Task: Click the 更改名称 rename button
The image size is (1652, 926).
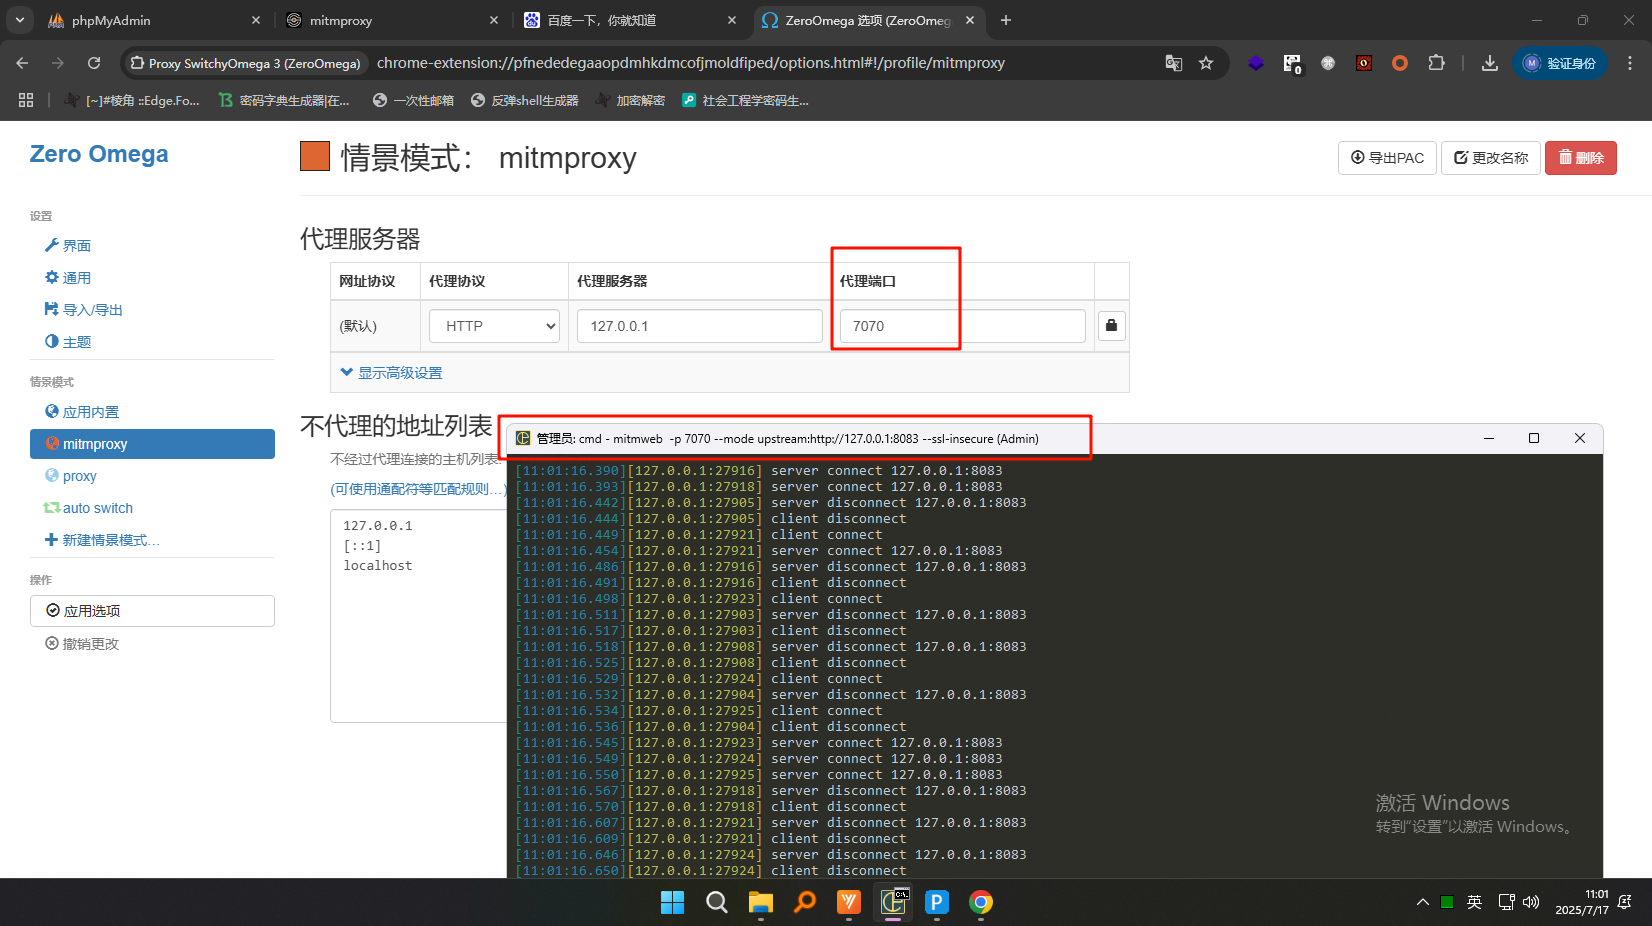Action: click(1491, 158)
